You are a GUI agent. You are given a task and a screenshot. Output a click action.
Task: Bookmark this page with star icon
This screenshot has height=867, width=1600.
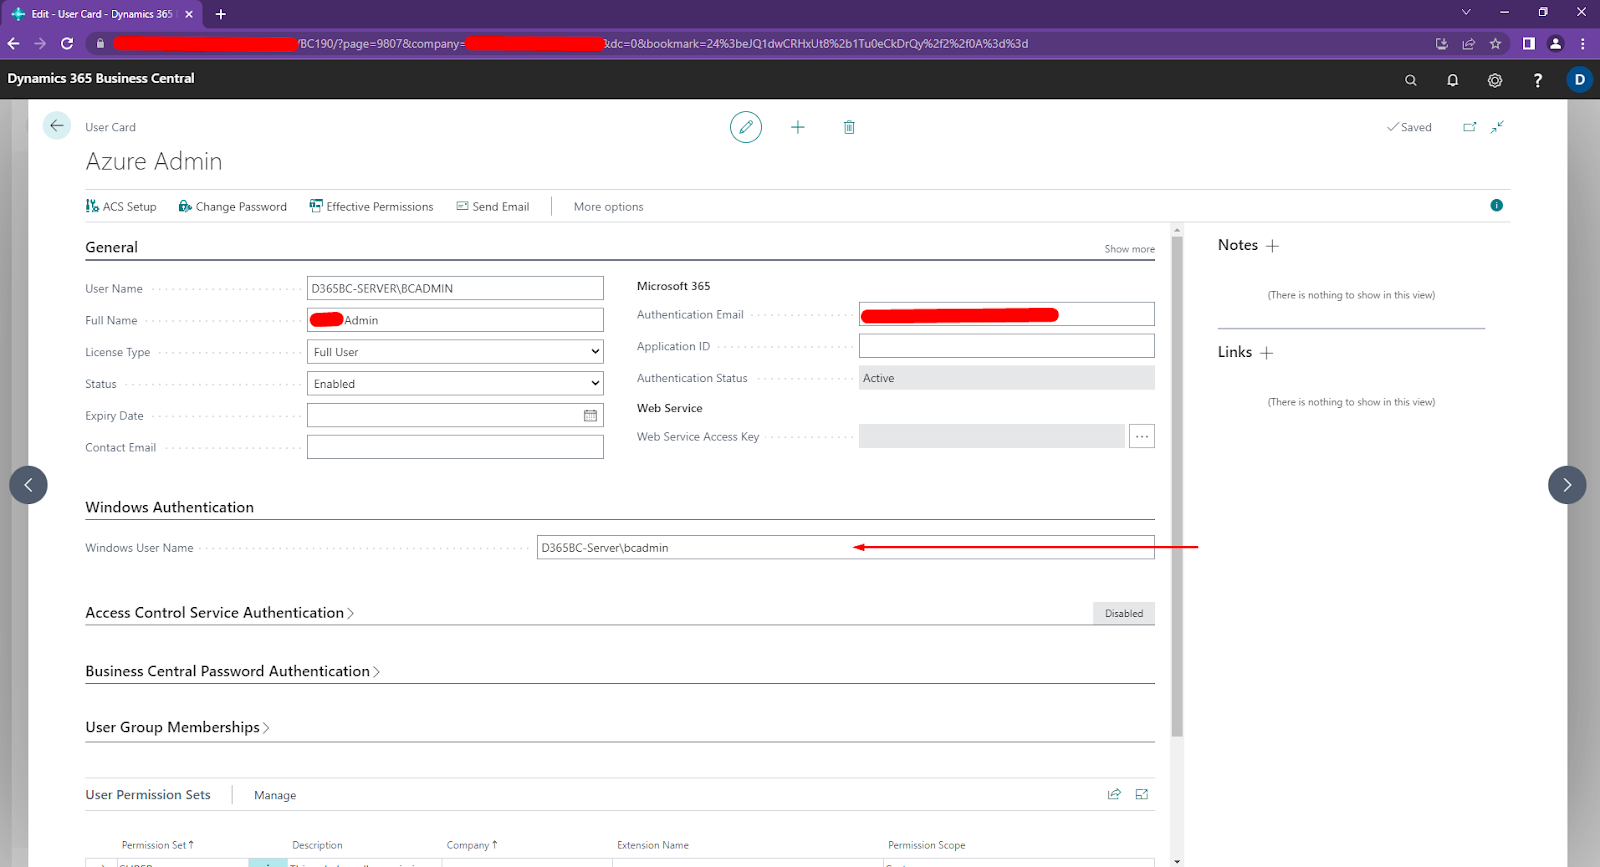(x=1496, y=43)
